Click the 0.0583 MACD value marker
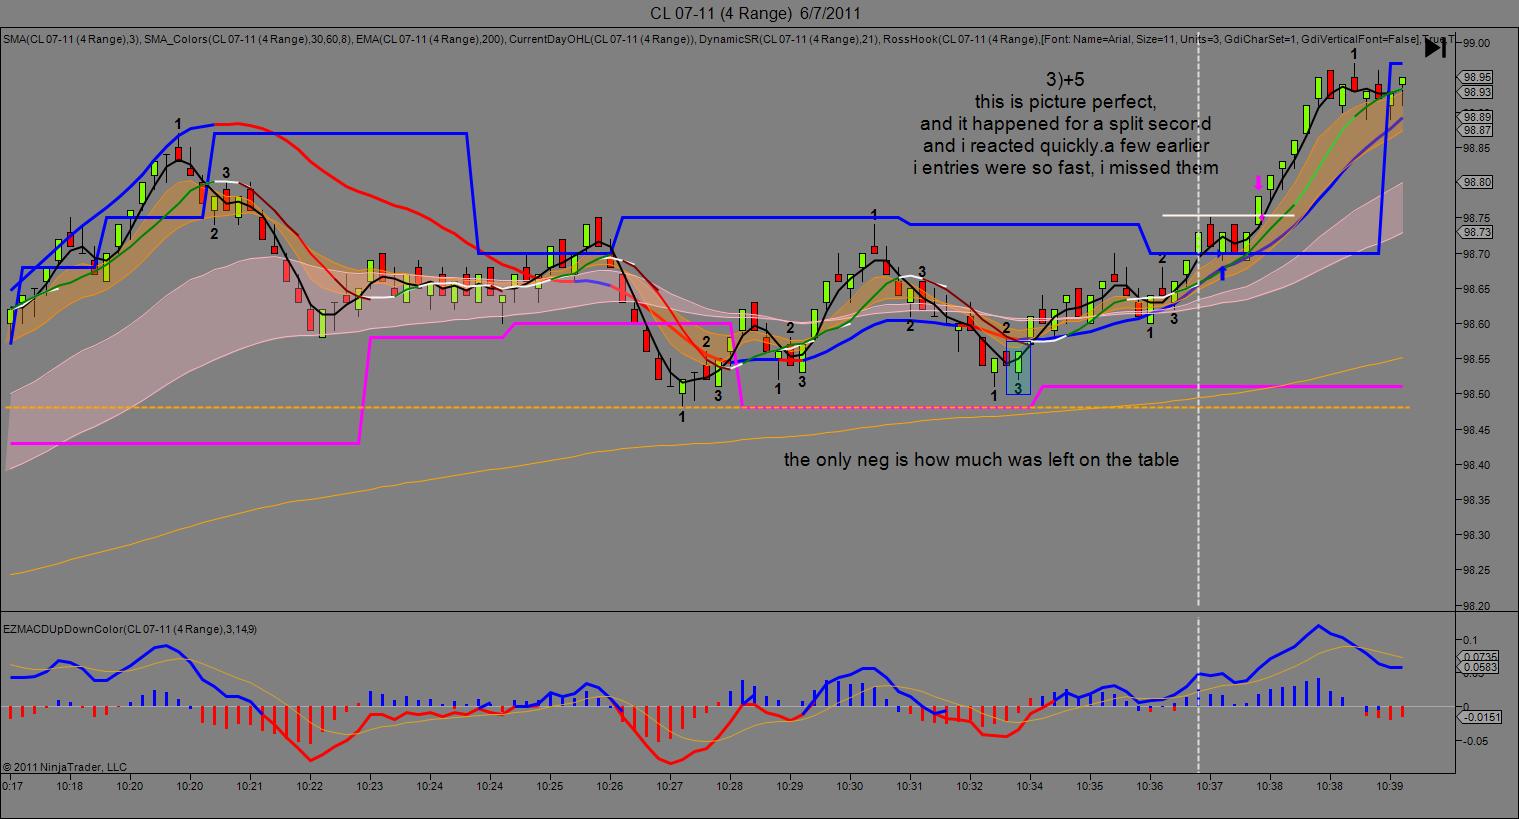This screenshot has height=819, width=1519. click(x=1477, y=666)
